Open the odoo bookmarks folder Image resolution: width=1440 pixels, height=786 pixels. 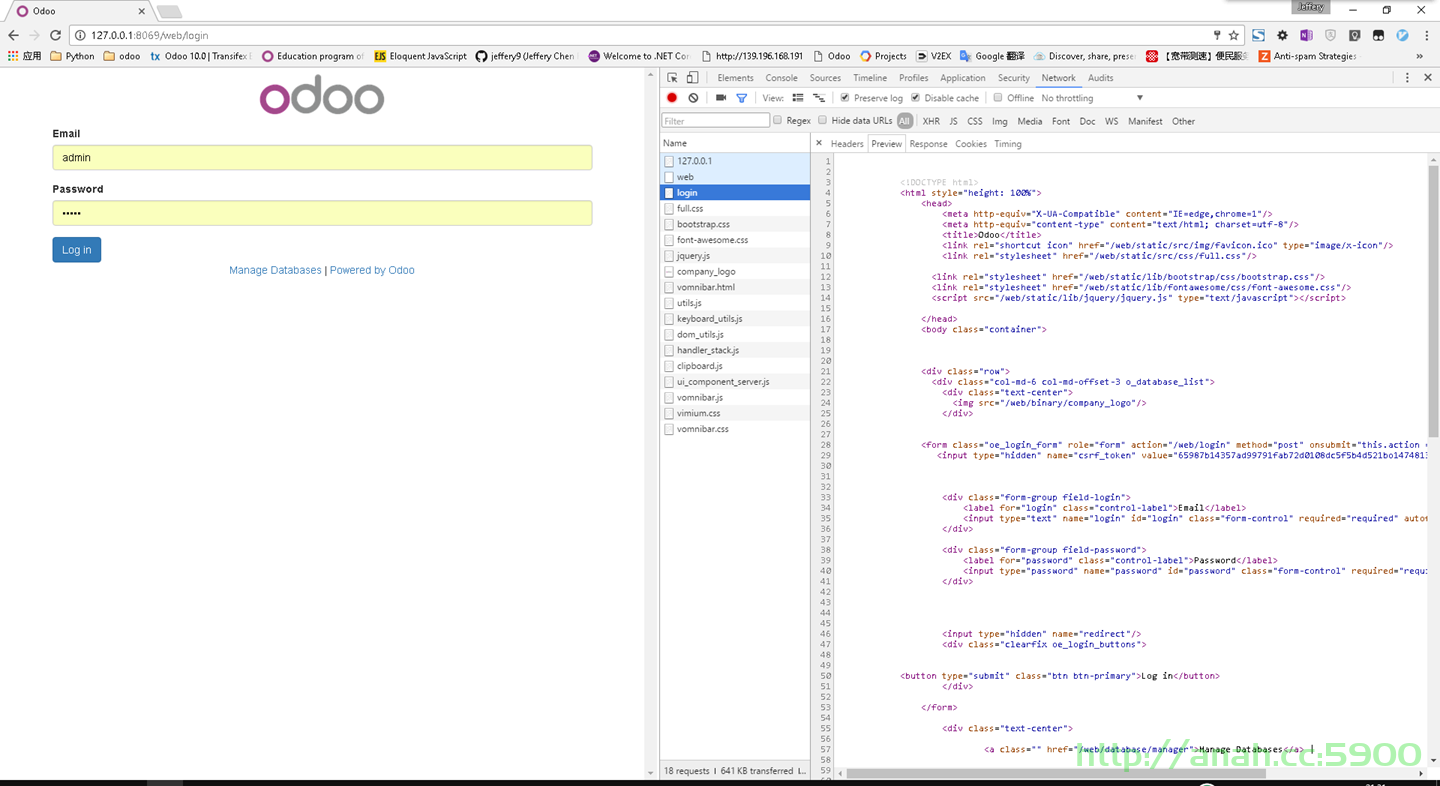(123, 56)
